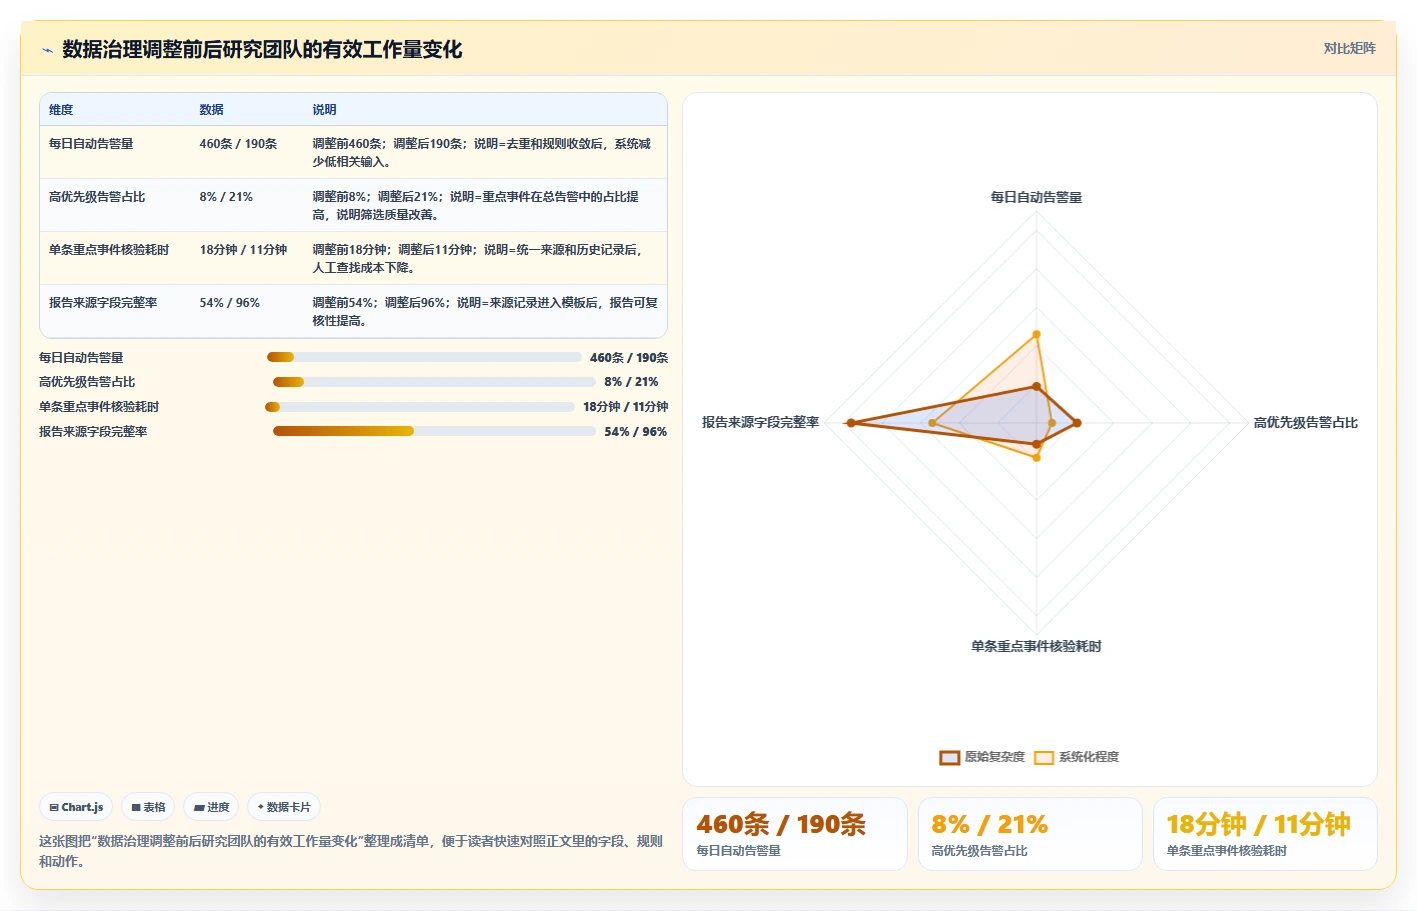Select the 表格 chip
Image resolution: width=1417 pixels, height=911 pixels.
148,807
